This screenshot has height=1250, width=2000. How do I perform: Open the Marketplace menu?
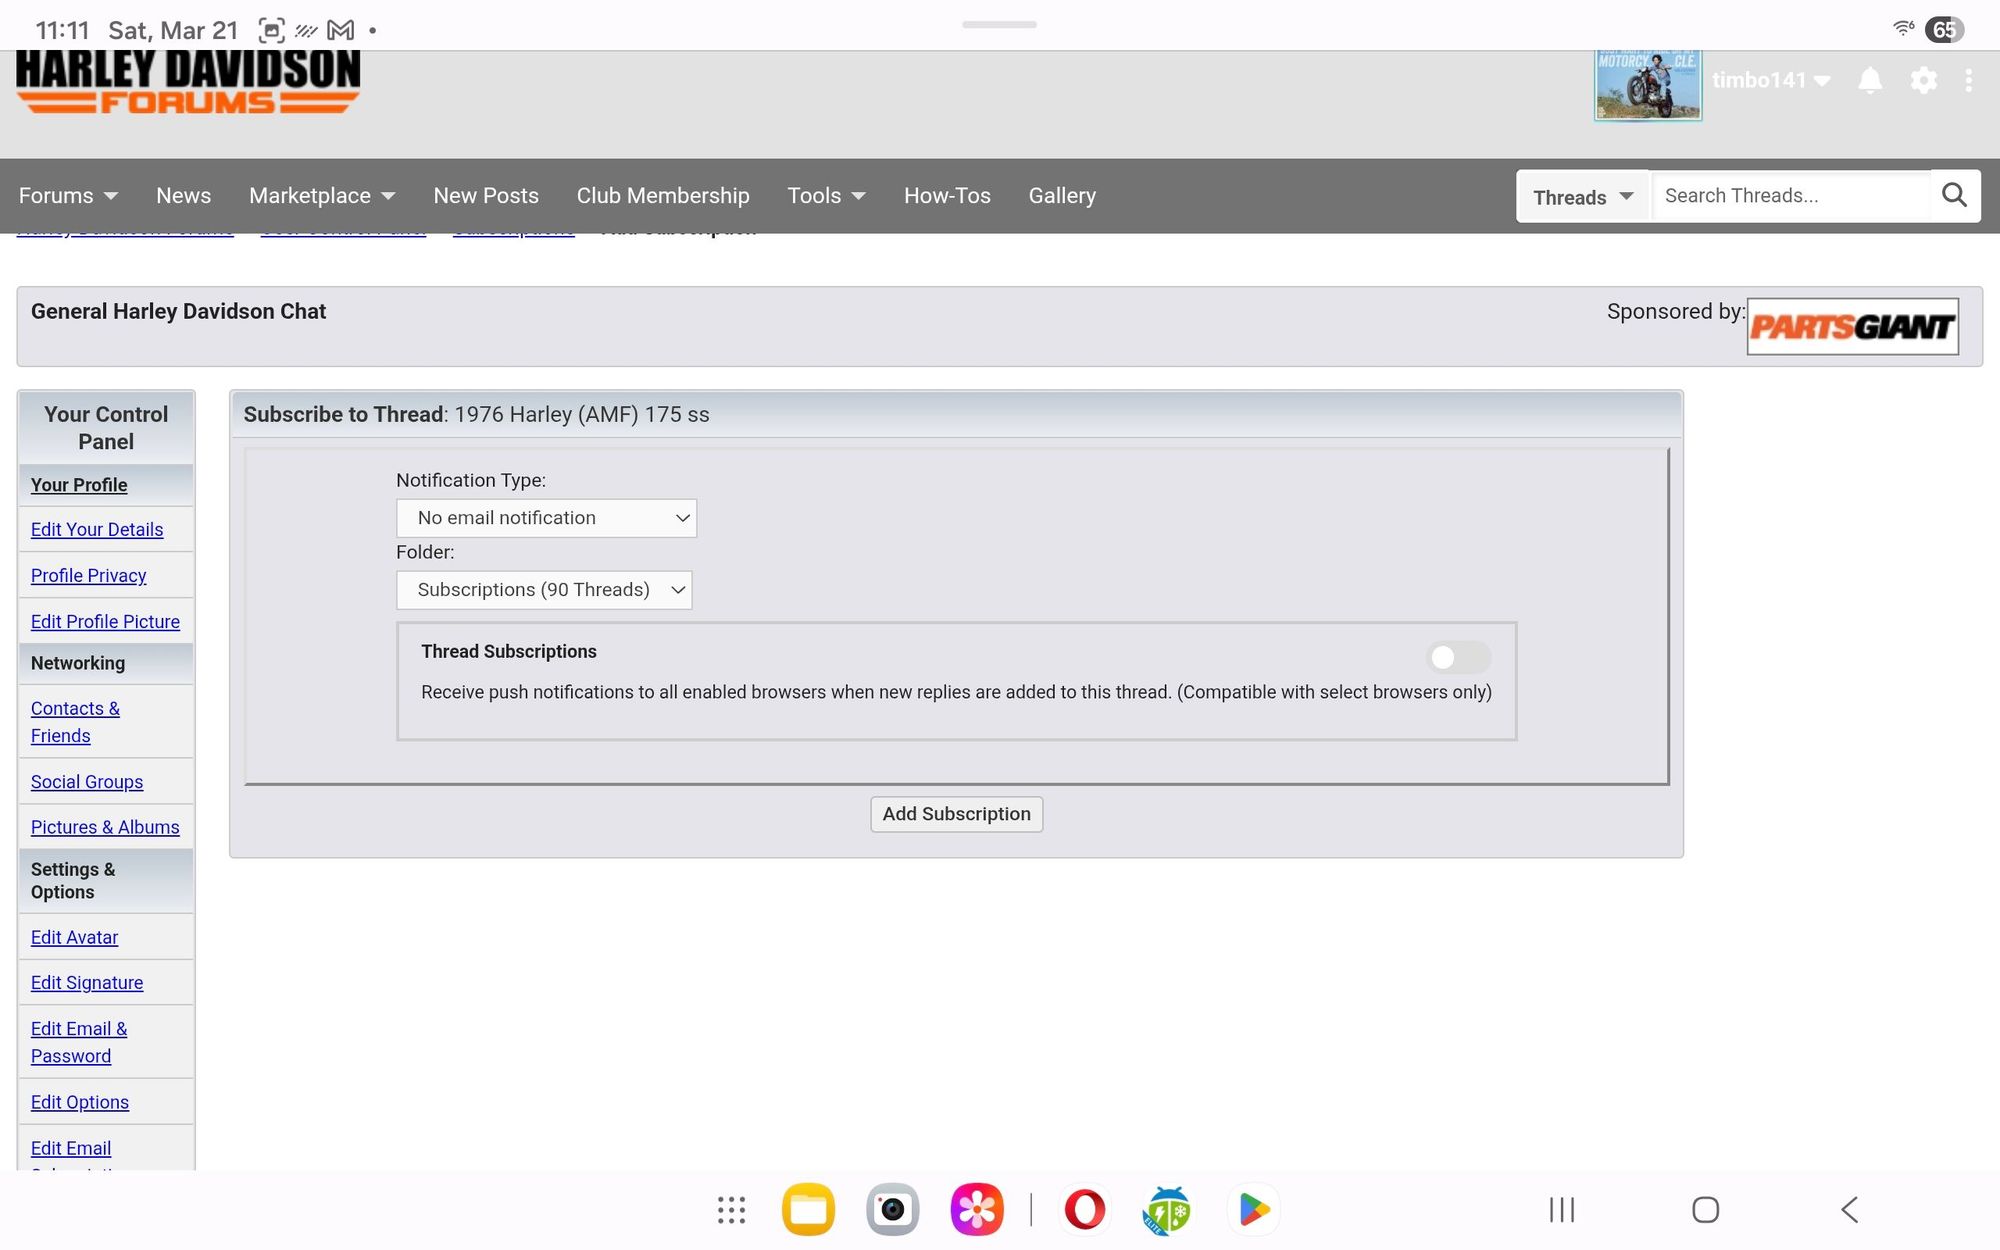tap(322, 196)
